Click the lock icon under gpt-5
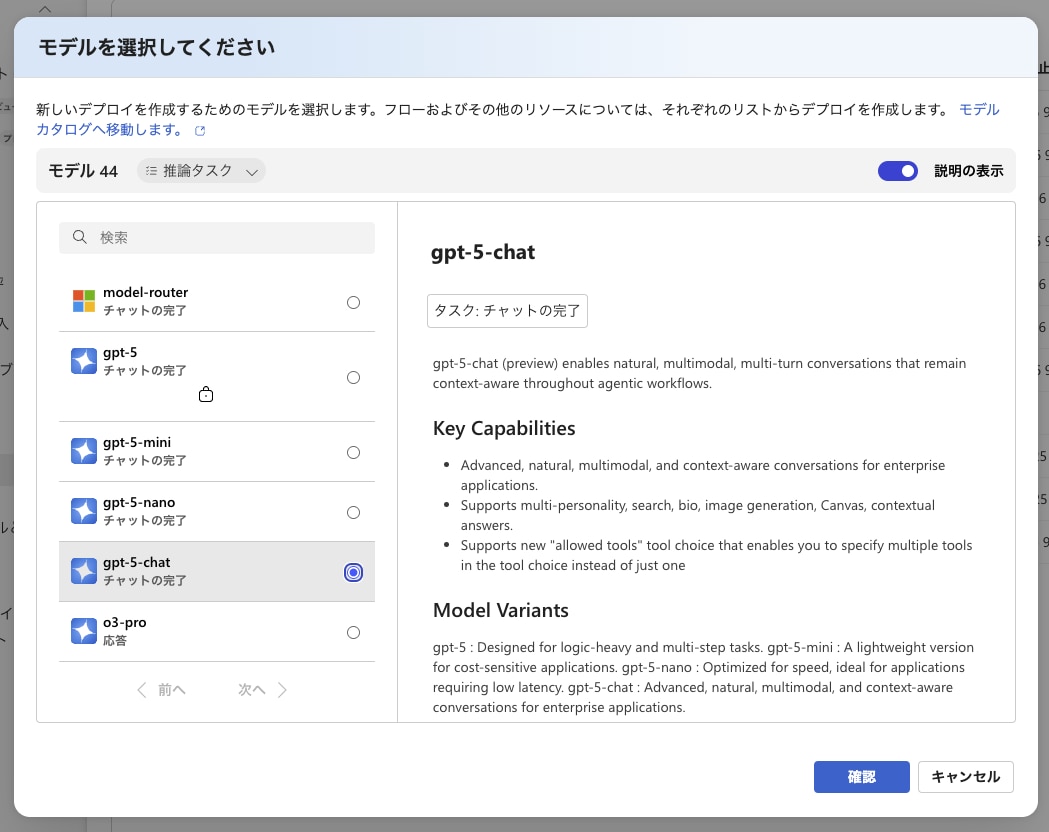This screenshot has width=1049, height=832. click(x=206, y=395)
